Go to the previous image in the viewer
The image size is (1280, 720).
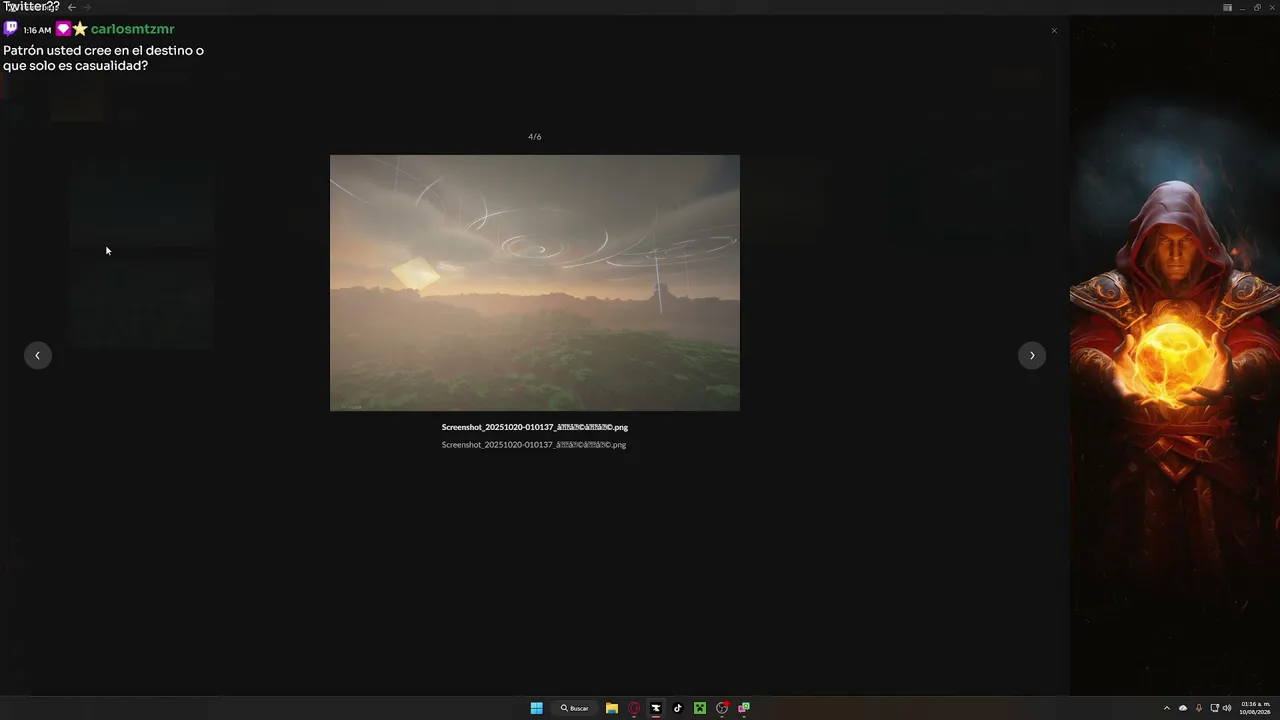click(x=38, y=355)
